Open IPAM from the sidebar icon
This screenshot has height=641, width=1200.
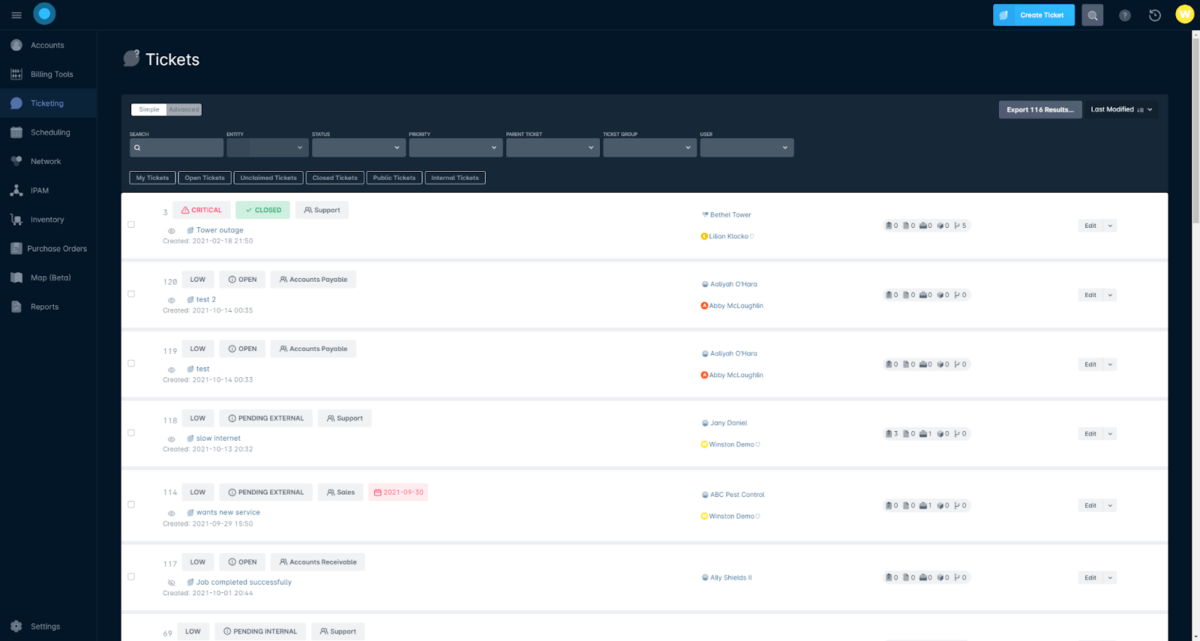(x=18, y=190)
